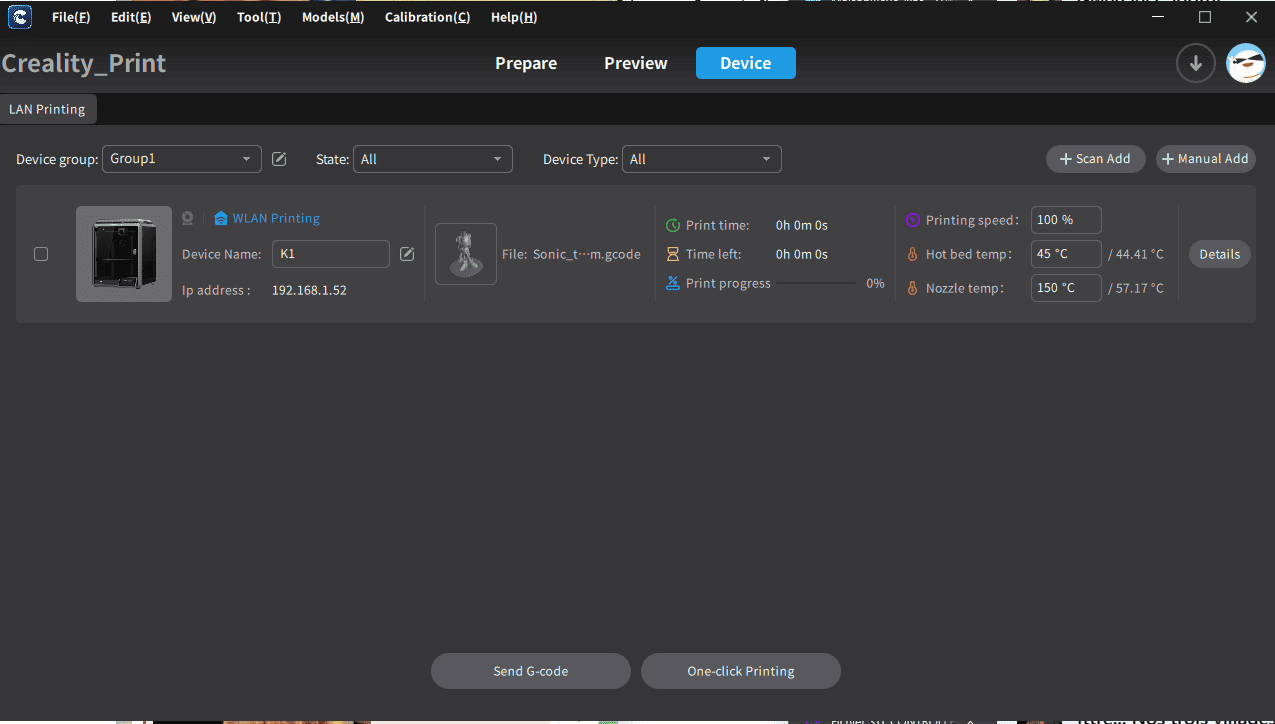Image resolution: width=1275 pixels, height=724 pixels.
Task: Click the download arrow icon near profile
Action: coord(1195,63)
